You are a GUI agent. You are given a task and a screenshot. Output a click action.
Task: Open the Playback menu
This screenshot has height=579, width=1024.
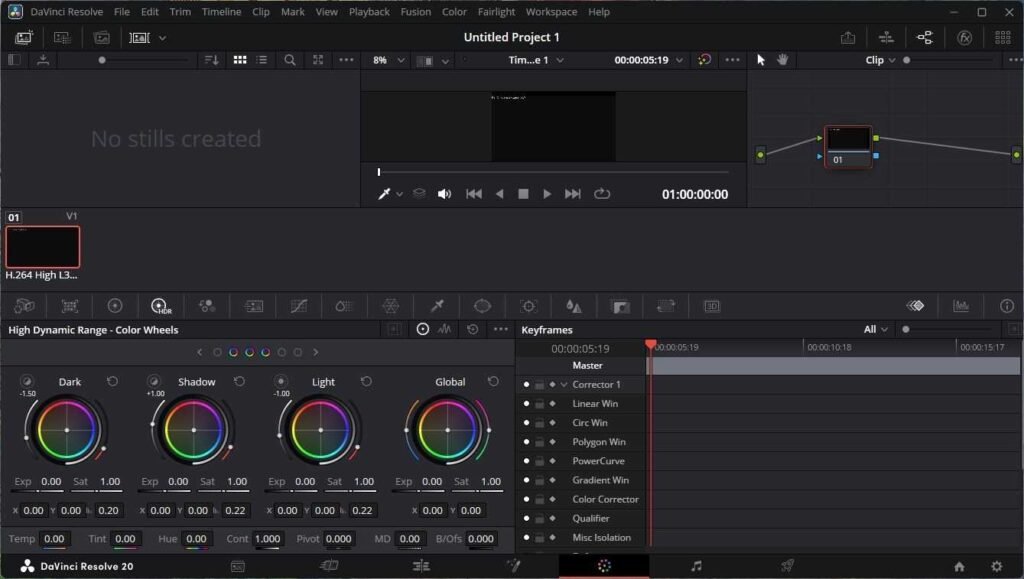tap(369, 12)
